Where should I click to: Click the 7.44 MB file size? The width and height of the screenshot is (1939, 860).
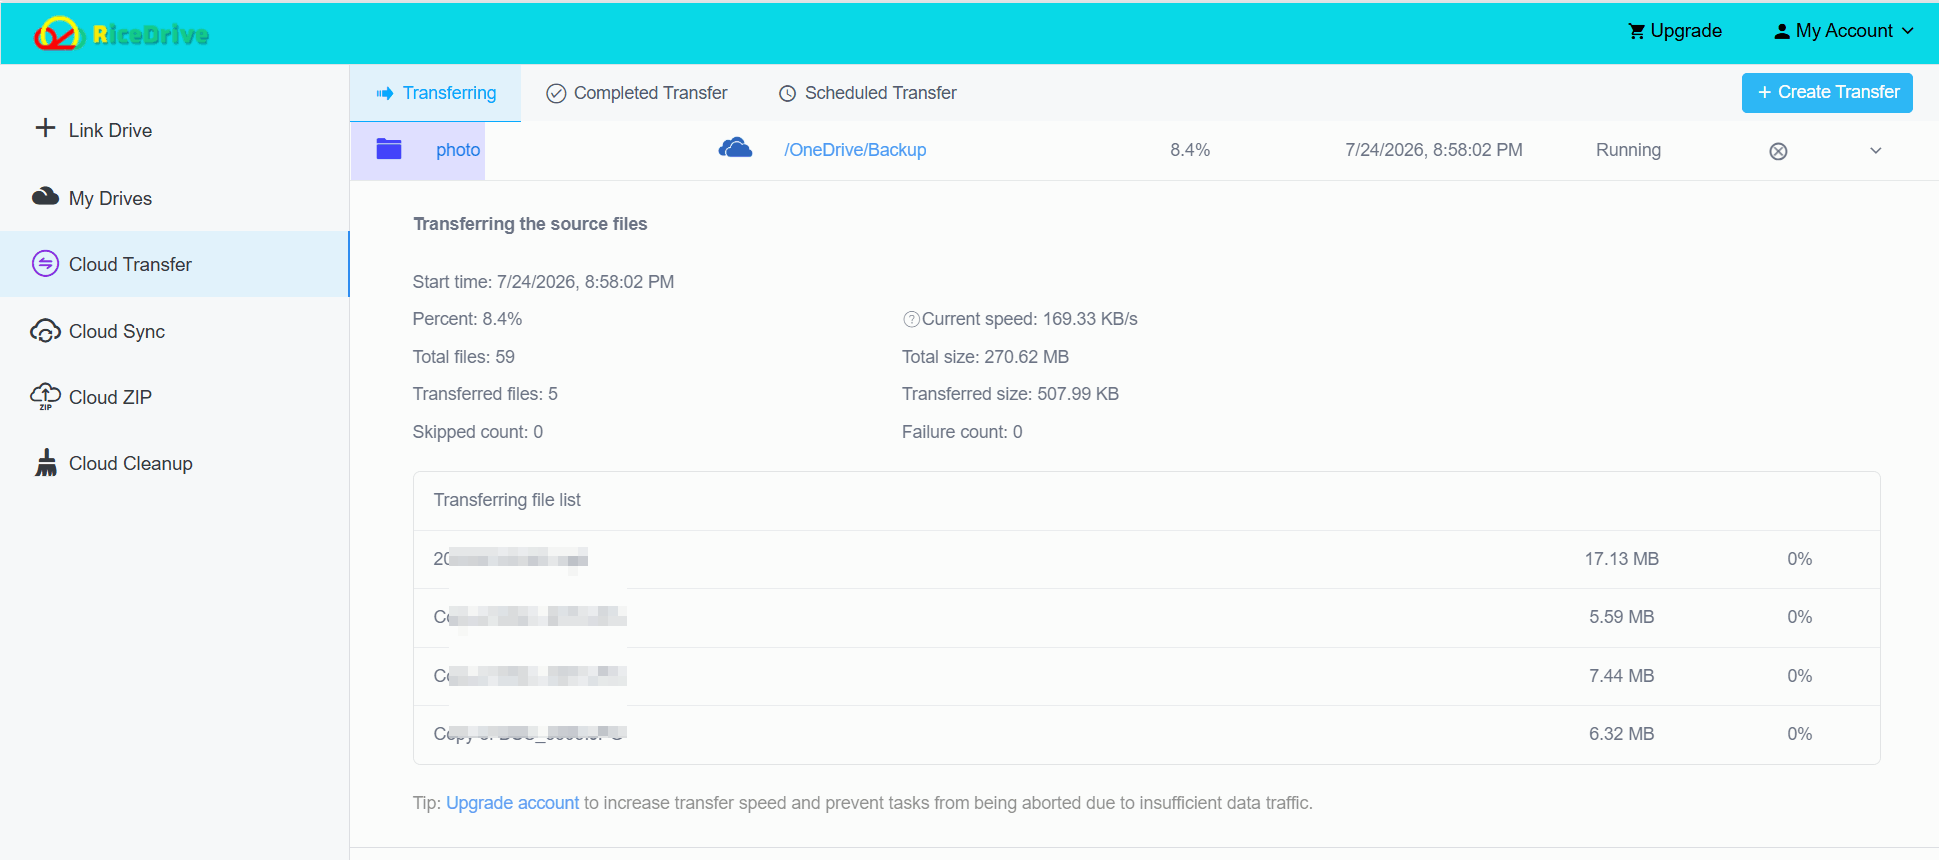click(1621, 676)
